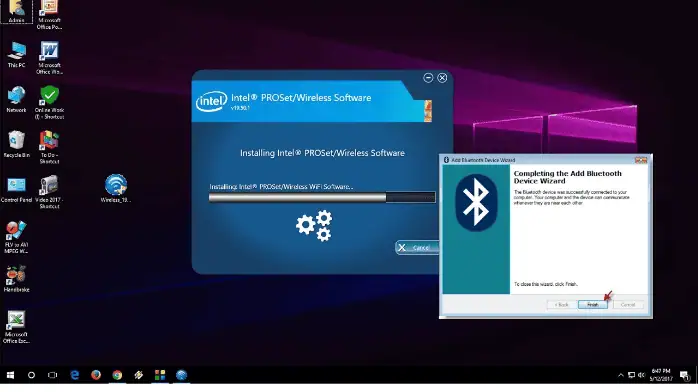Open the Start menu

pyautogui.click(x=10, y=375)
